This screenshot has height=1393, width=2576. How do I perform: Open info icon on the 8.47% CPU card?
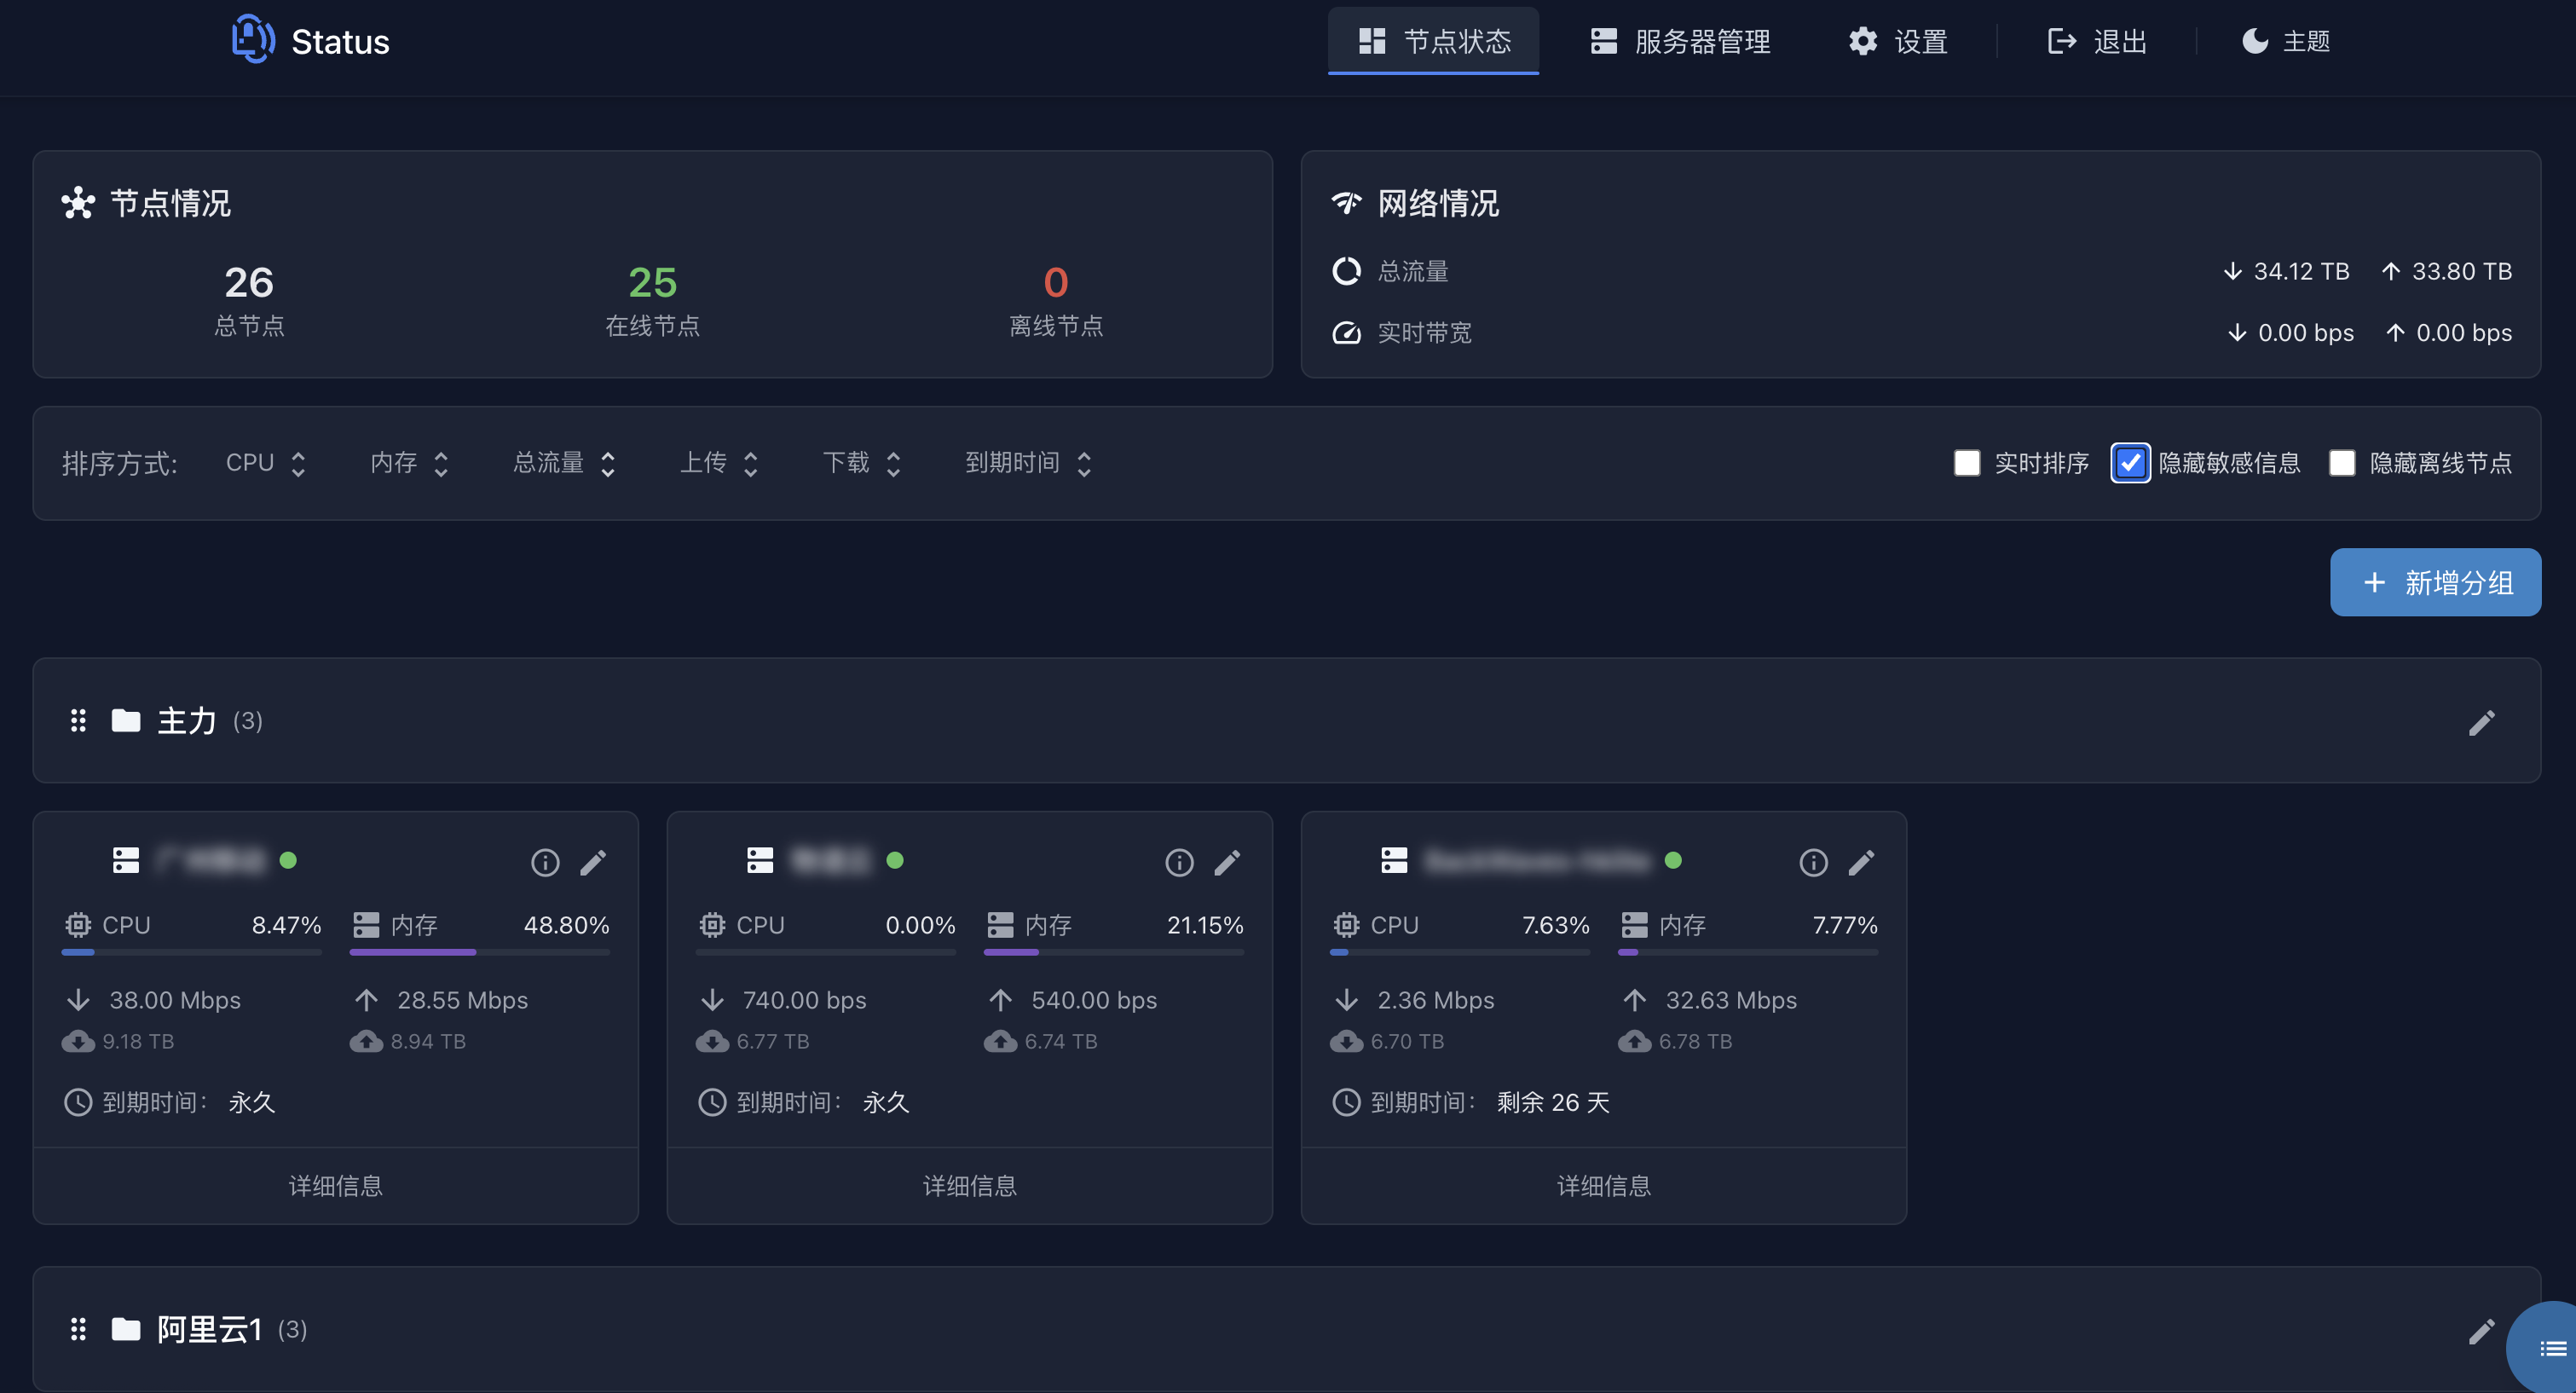click(x=545, y=862)
